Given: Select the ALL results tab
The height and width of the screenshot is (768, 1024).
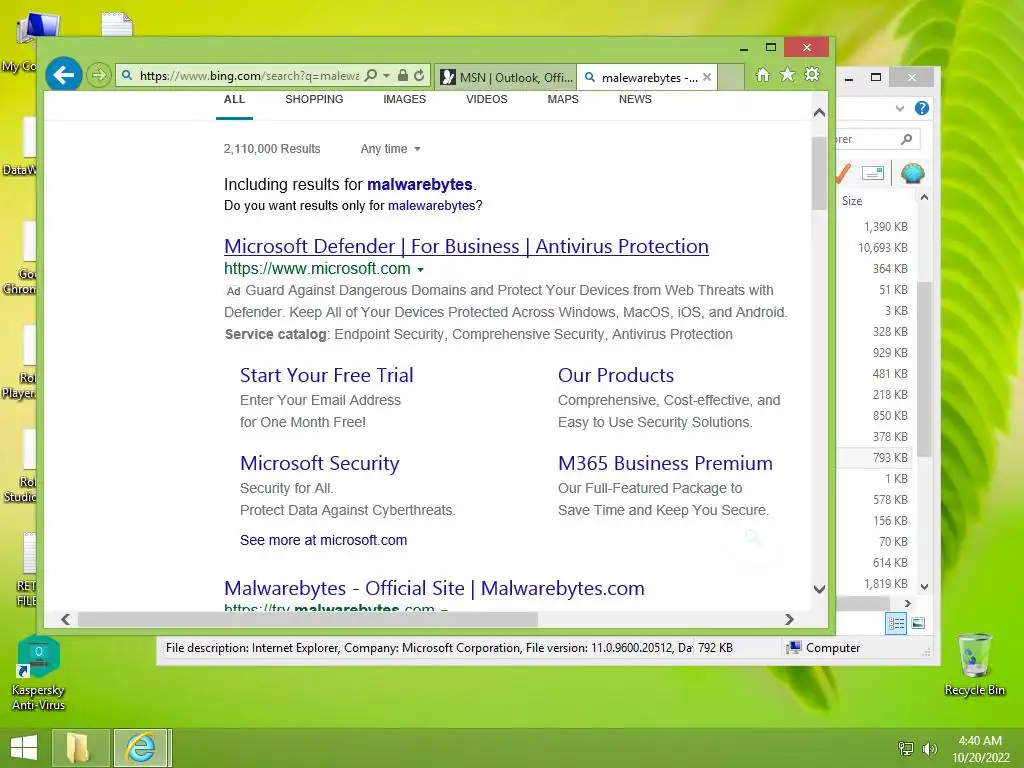Looking at the screenshot, I should tap(234, 99).
